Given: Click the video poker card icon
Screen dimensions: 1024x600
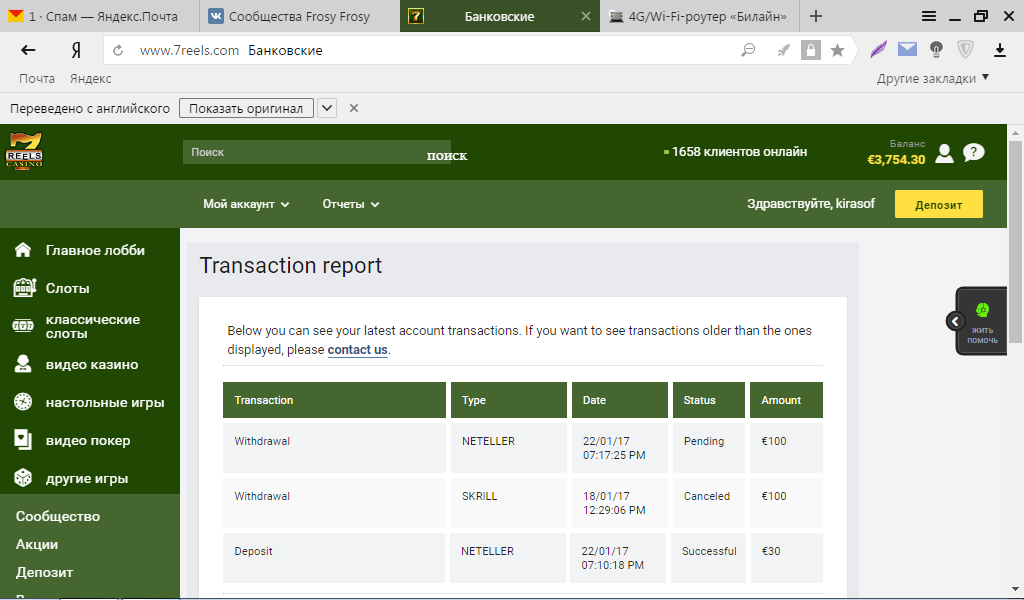Looking at the screenshot, I should [x=23, y=440].
